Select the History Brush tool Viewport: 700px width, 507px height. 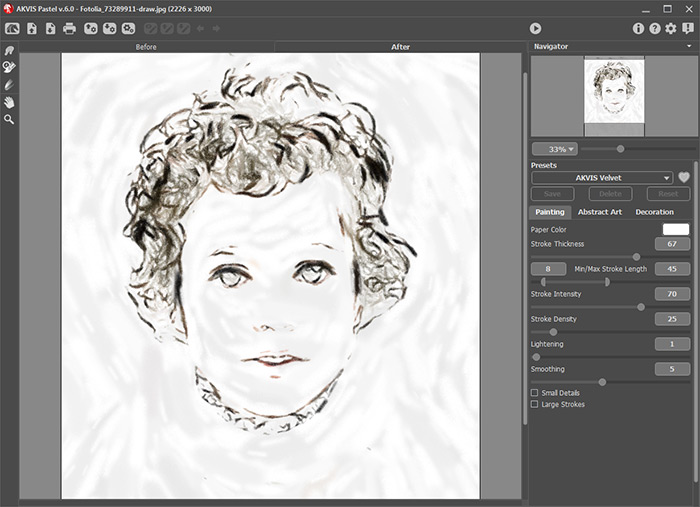[9, 67]
